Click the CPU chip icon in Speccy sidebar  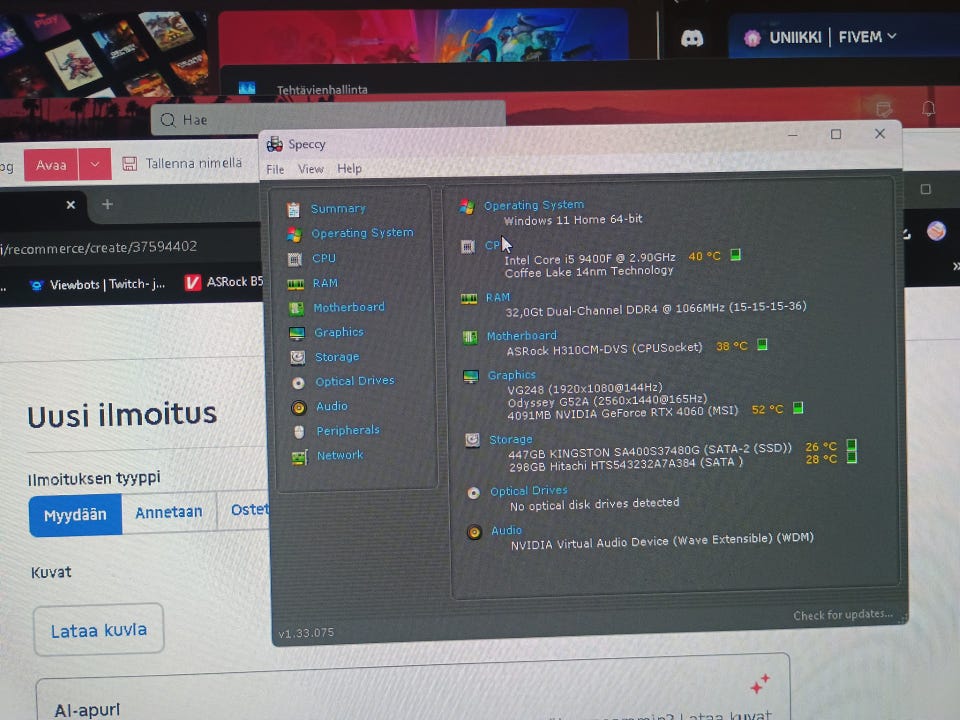point(295,259)
